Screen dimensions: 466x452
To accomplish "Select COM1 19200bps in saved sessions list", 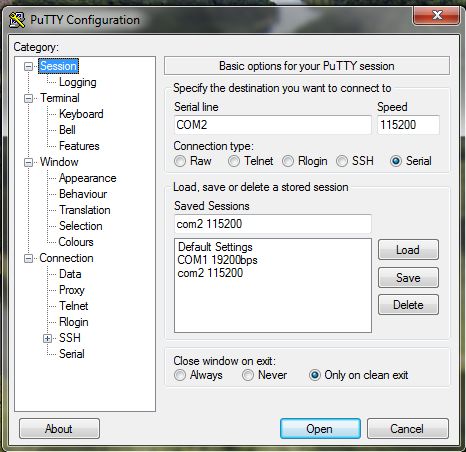I will point(217,260).
